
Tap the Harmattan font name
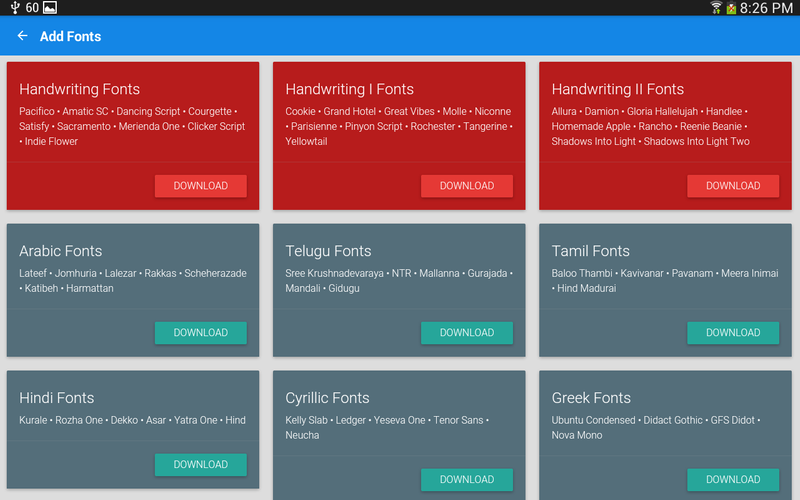tap(90, 288)
